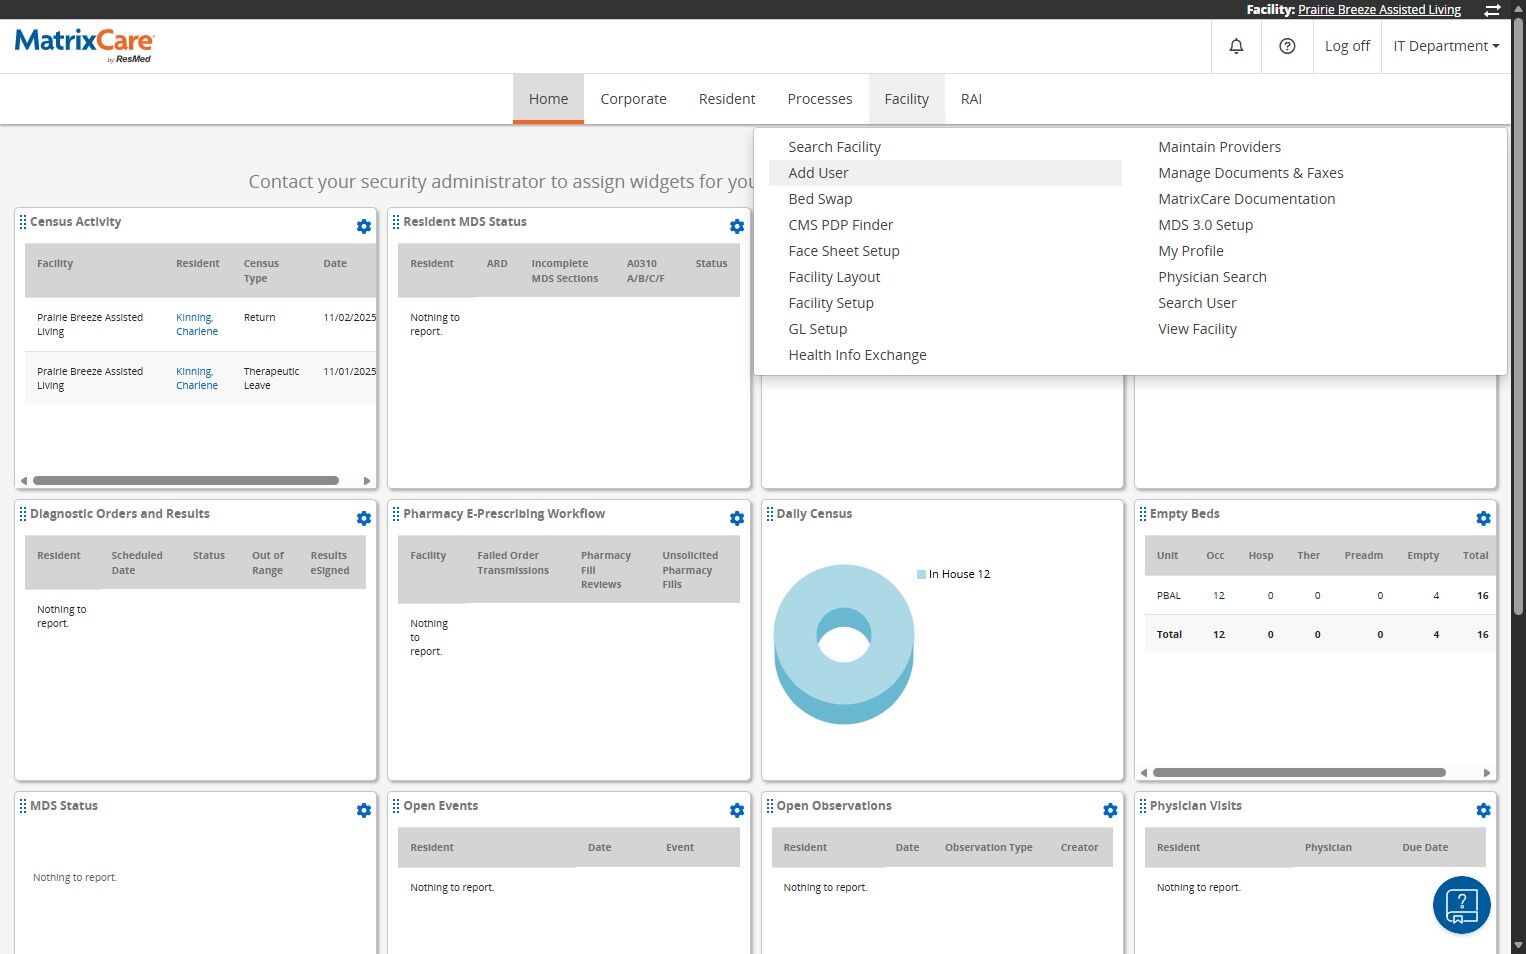Open Resident MDS Status settings gear
Screen dimensions: 1526x954
coord(737,227)
